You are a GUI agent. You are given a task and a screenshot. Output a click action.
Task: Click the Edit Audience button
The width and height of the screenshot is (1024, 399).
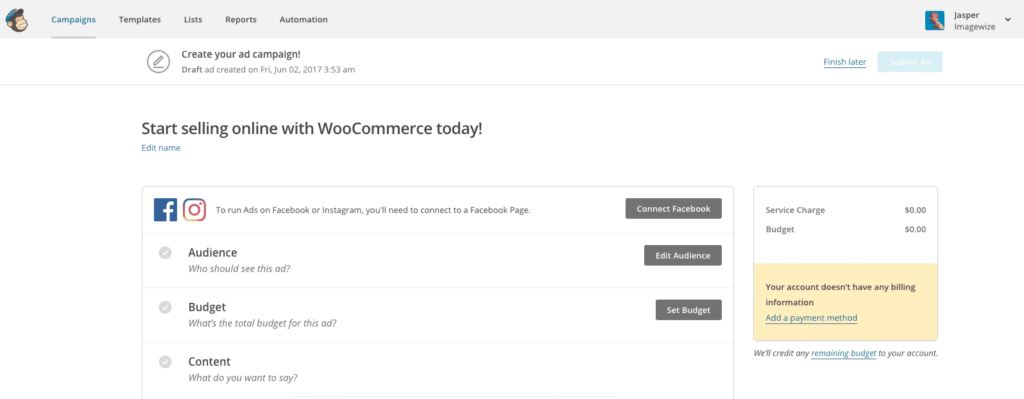(x=682, y=255)
